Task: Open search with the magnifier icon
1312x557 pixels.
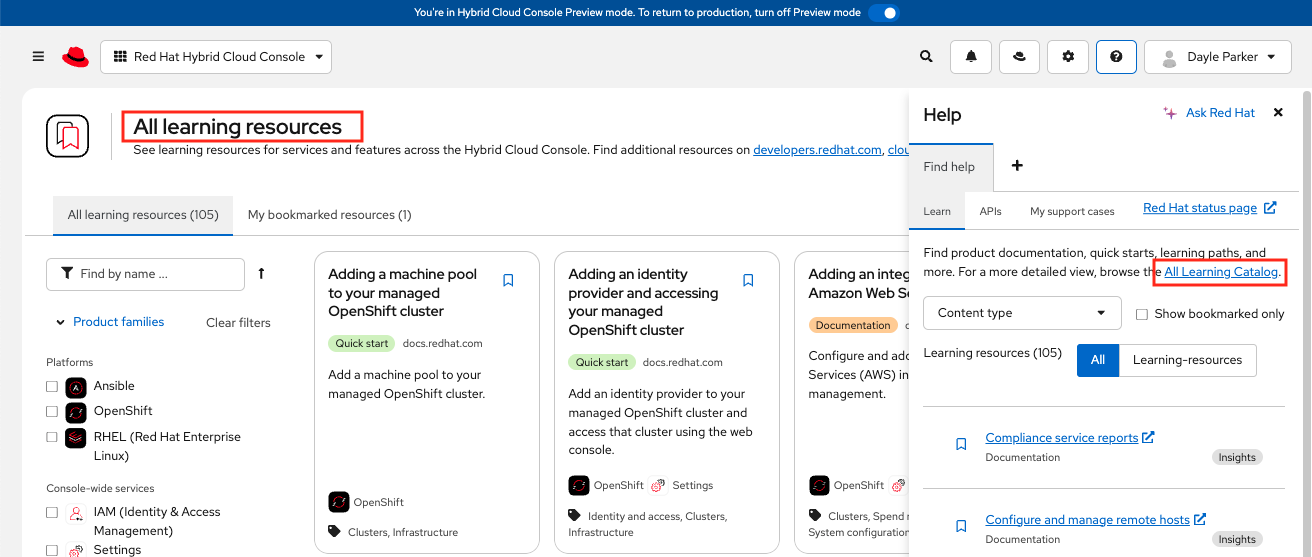Action: click(927, 57)
